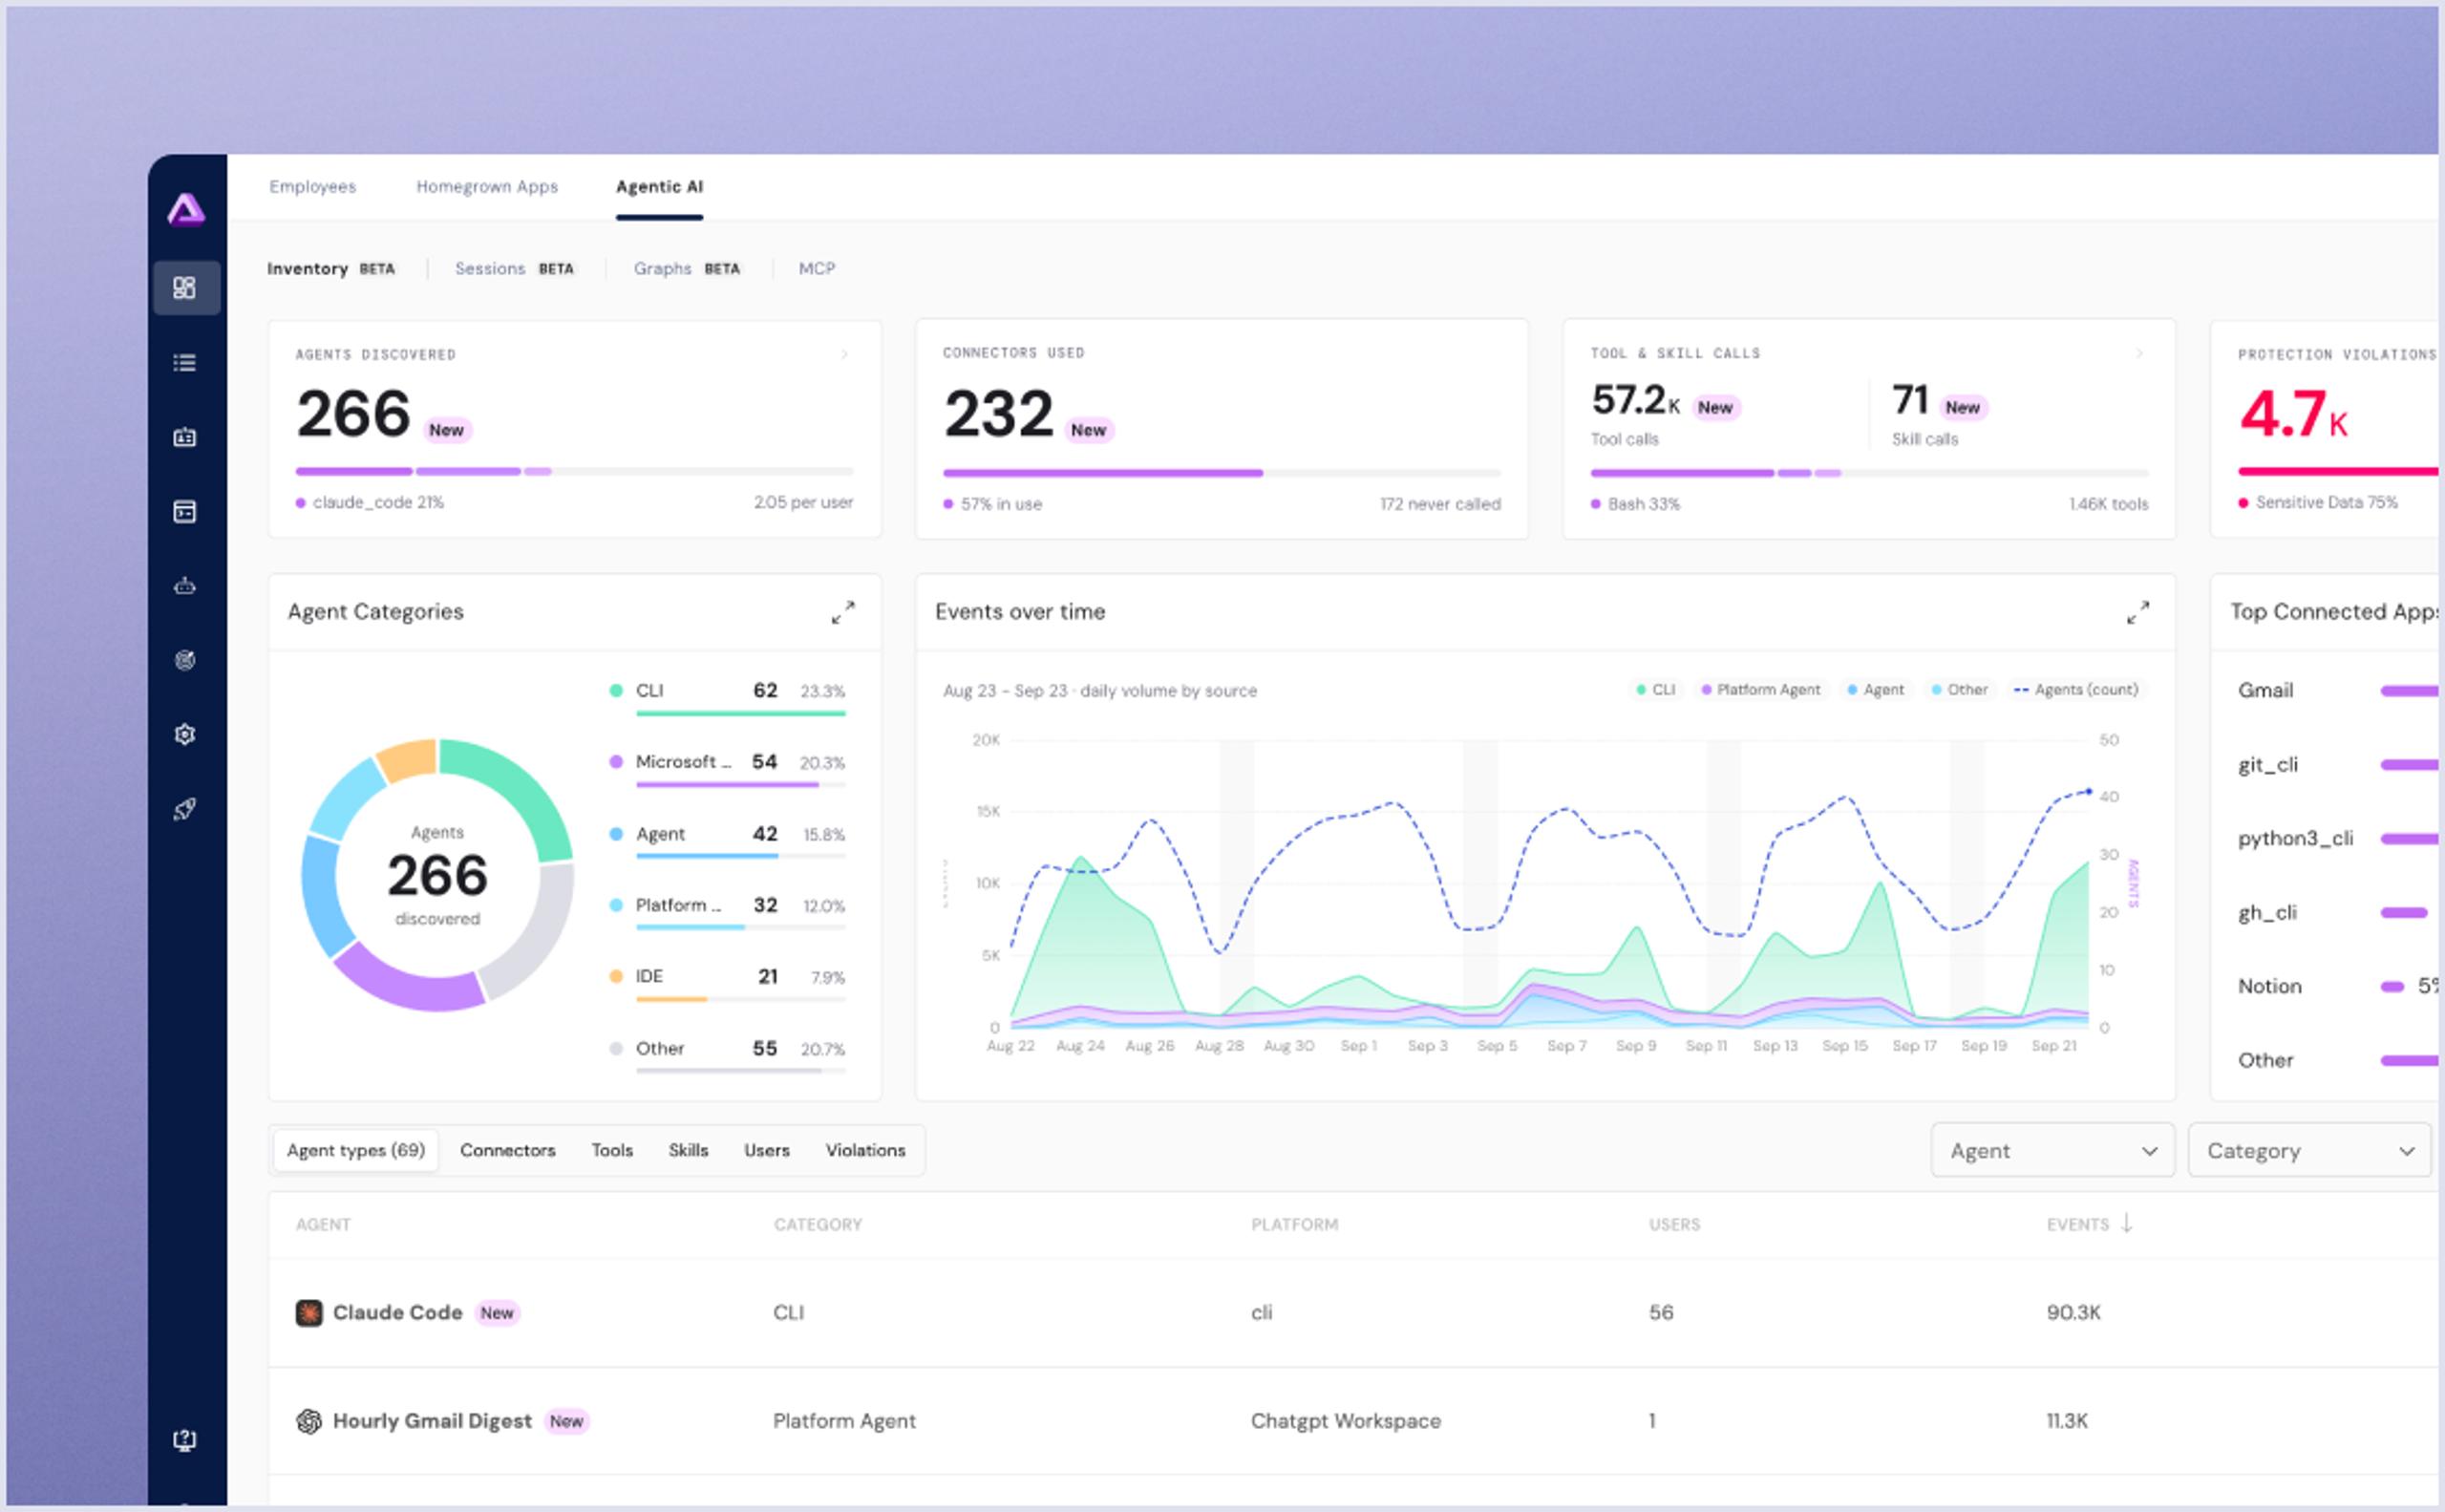Click the Microsoft category legend row
The image size is (2445, 1512).
(x=727, y=769)
